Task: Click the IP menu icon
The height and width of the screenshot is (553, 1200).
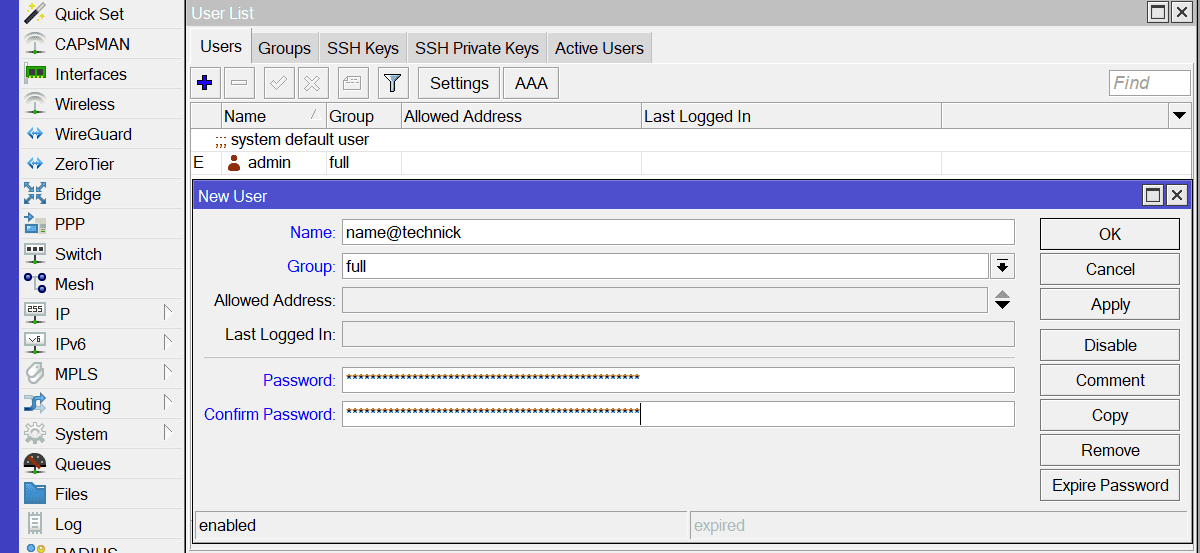Action: tap(35, 314)
